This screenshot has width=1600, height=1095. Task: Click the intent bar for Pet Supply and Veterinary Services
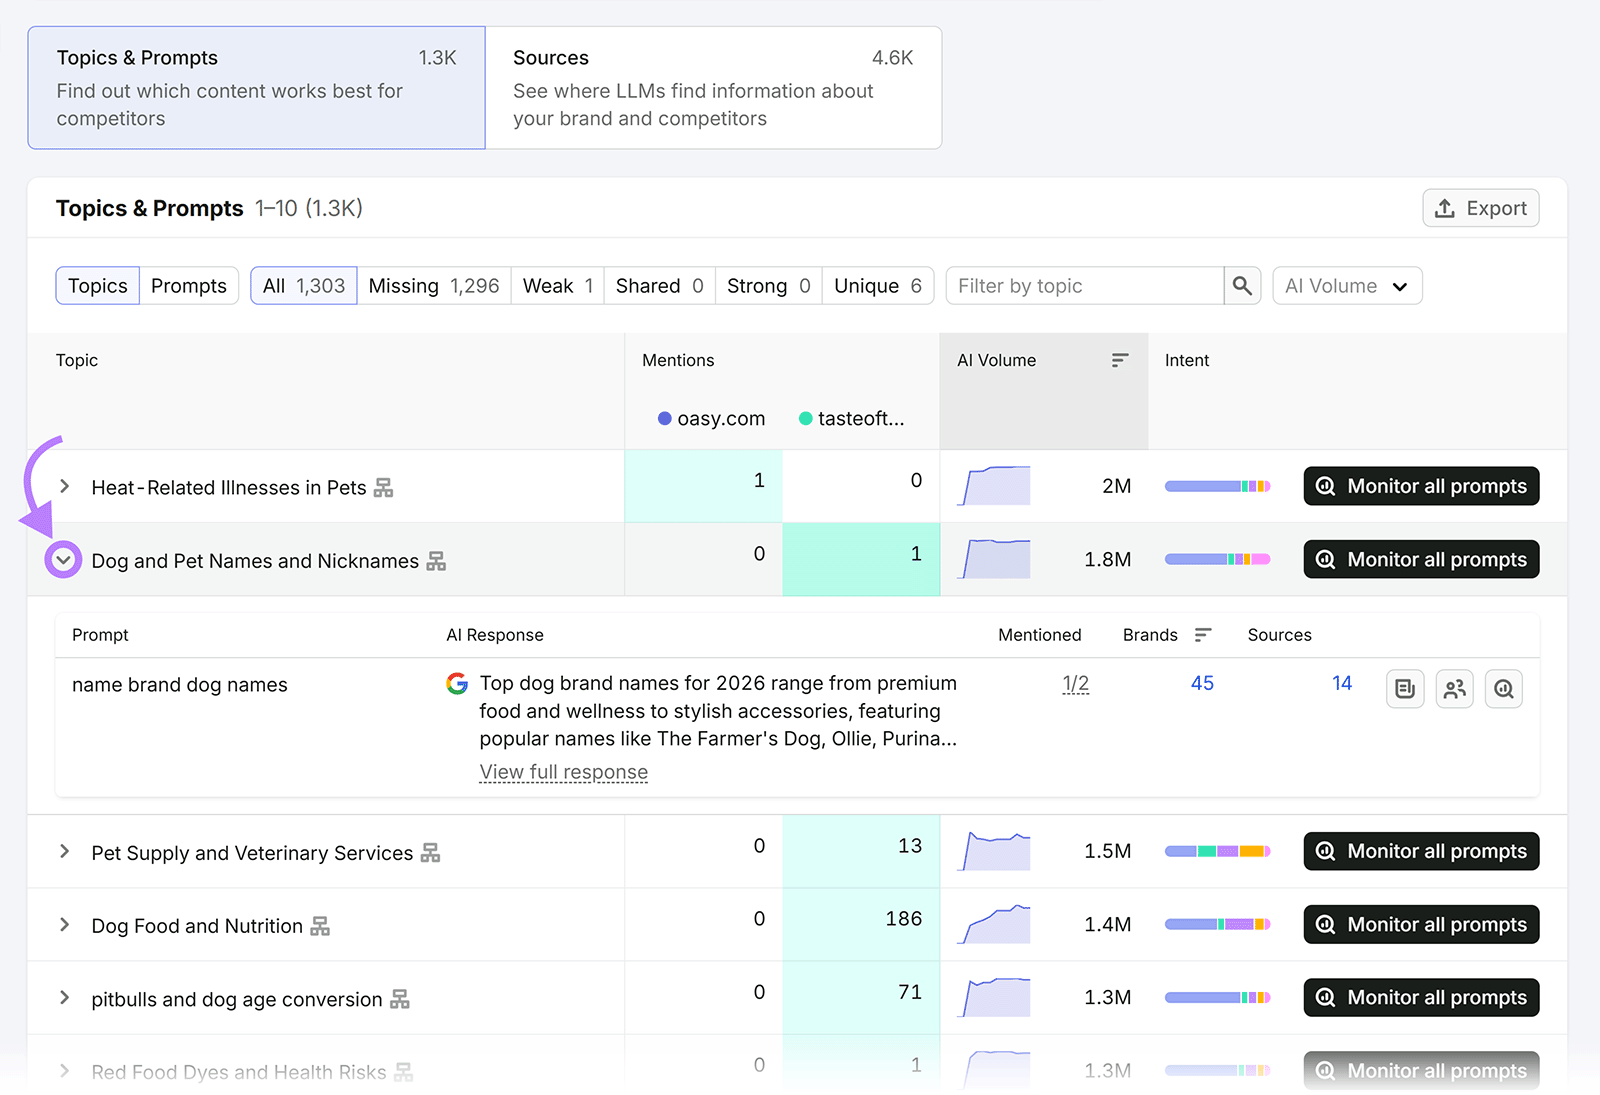(1217, 851)
